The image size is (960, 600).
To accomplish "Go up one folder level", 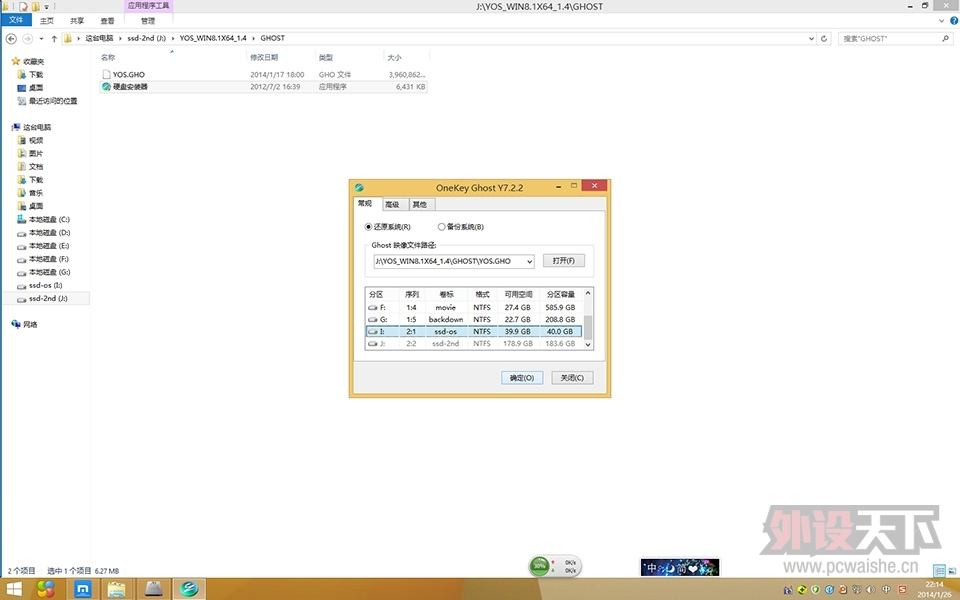I will [x=54, y=39].
